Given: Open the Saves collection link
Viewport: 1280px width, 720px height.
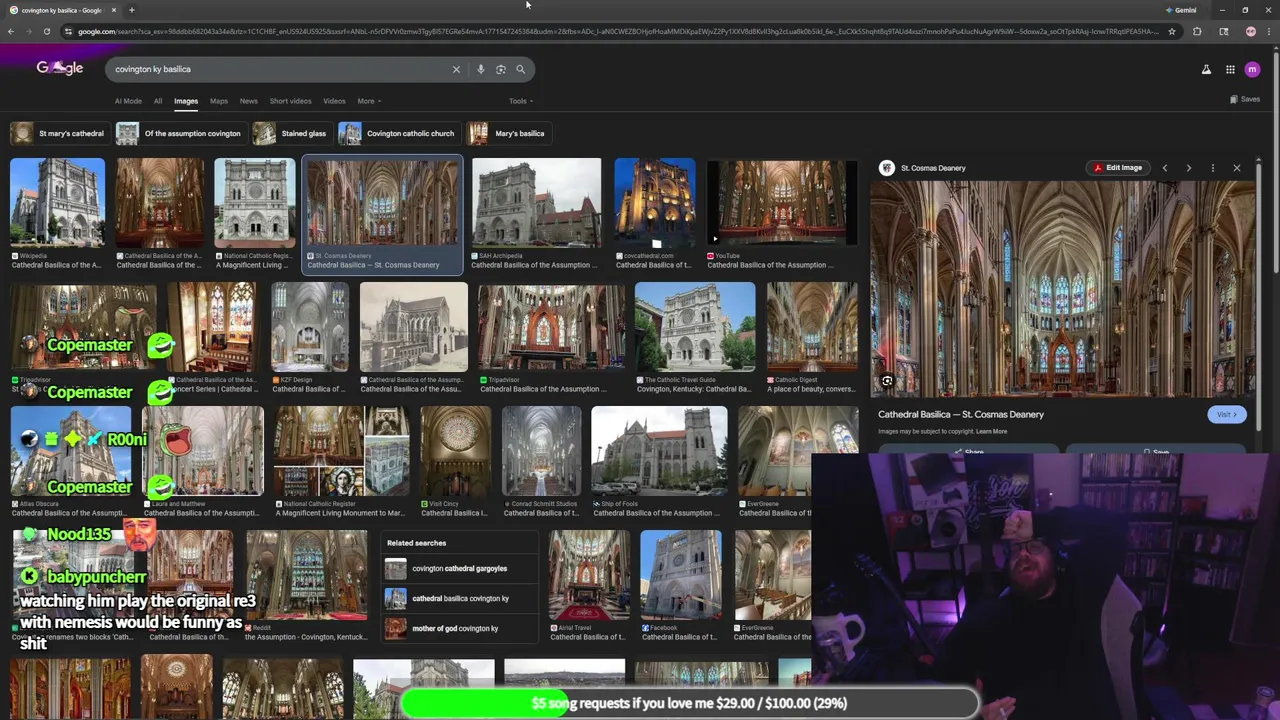Looking at the screenshot, I should (1245, 99).
